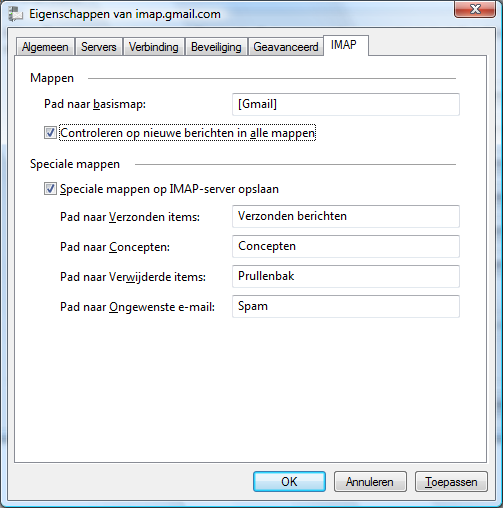Open the Servers tab
Image resolution: width=503 pixels, height=508 pixels.
(99, 47)
